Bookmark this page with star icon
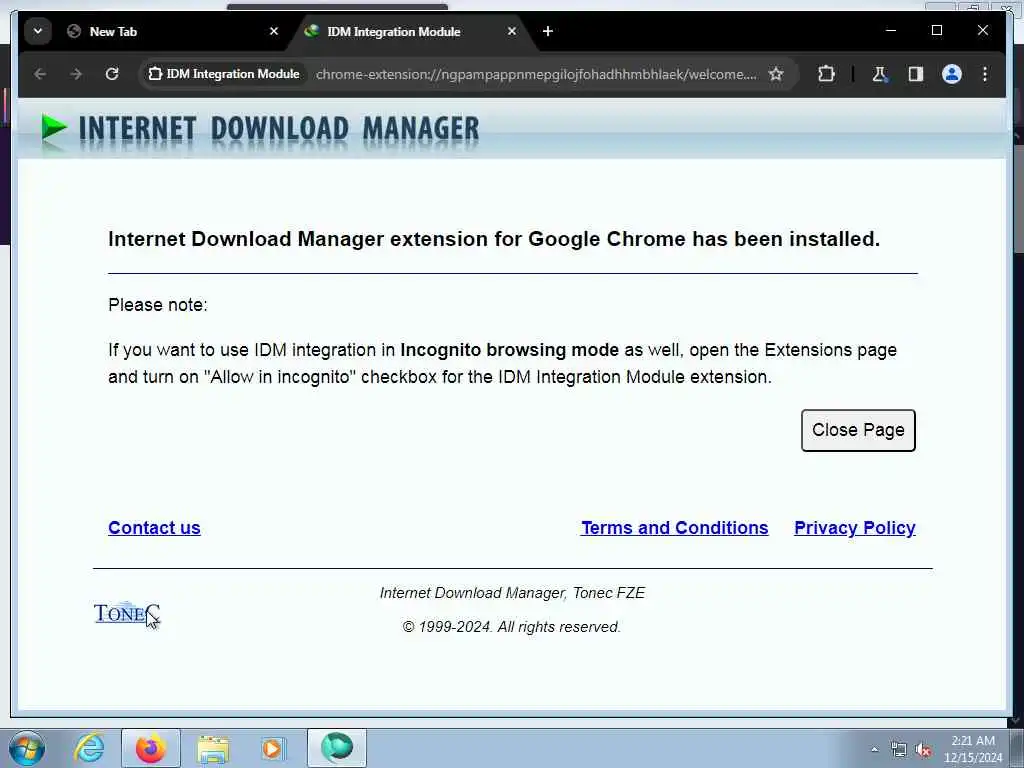This screenshot has height=768, width=1024. click(x=776, y=74)
